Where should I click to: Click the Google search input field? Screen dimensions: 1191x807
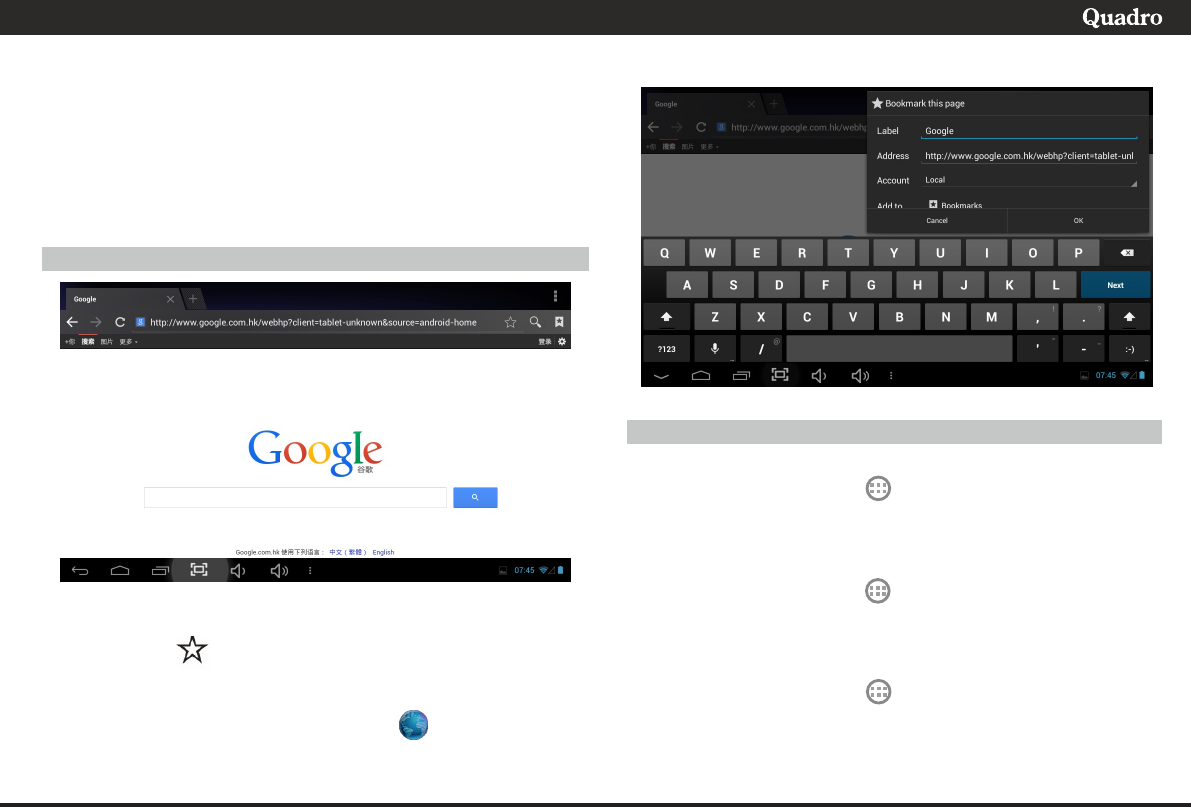click(295, 498)
